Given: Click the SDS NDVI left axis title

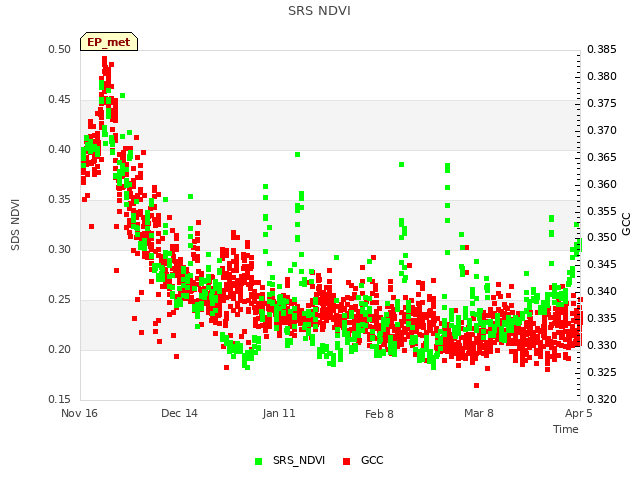Looking at the screenshot, I should (x=15, y=224).
